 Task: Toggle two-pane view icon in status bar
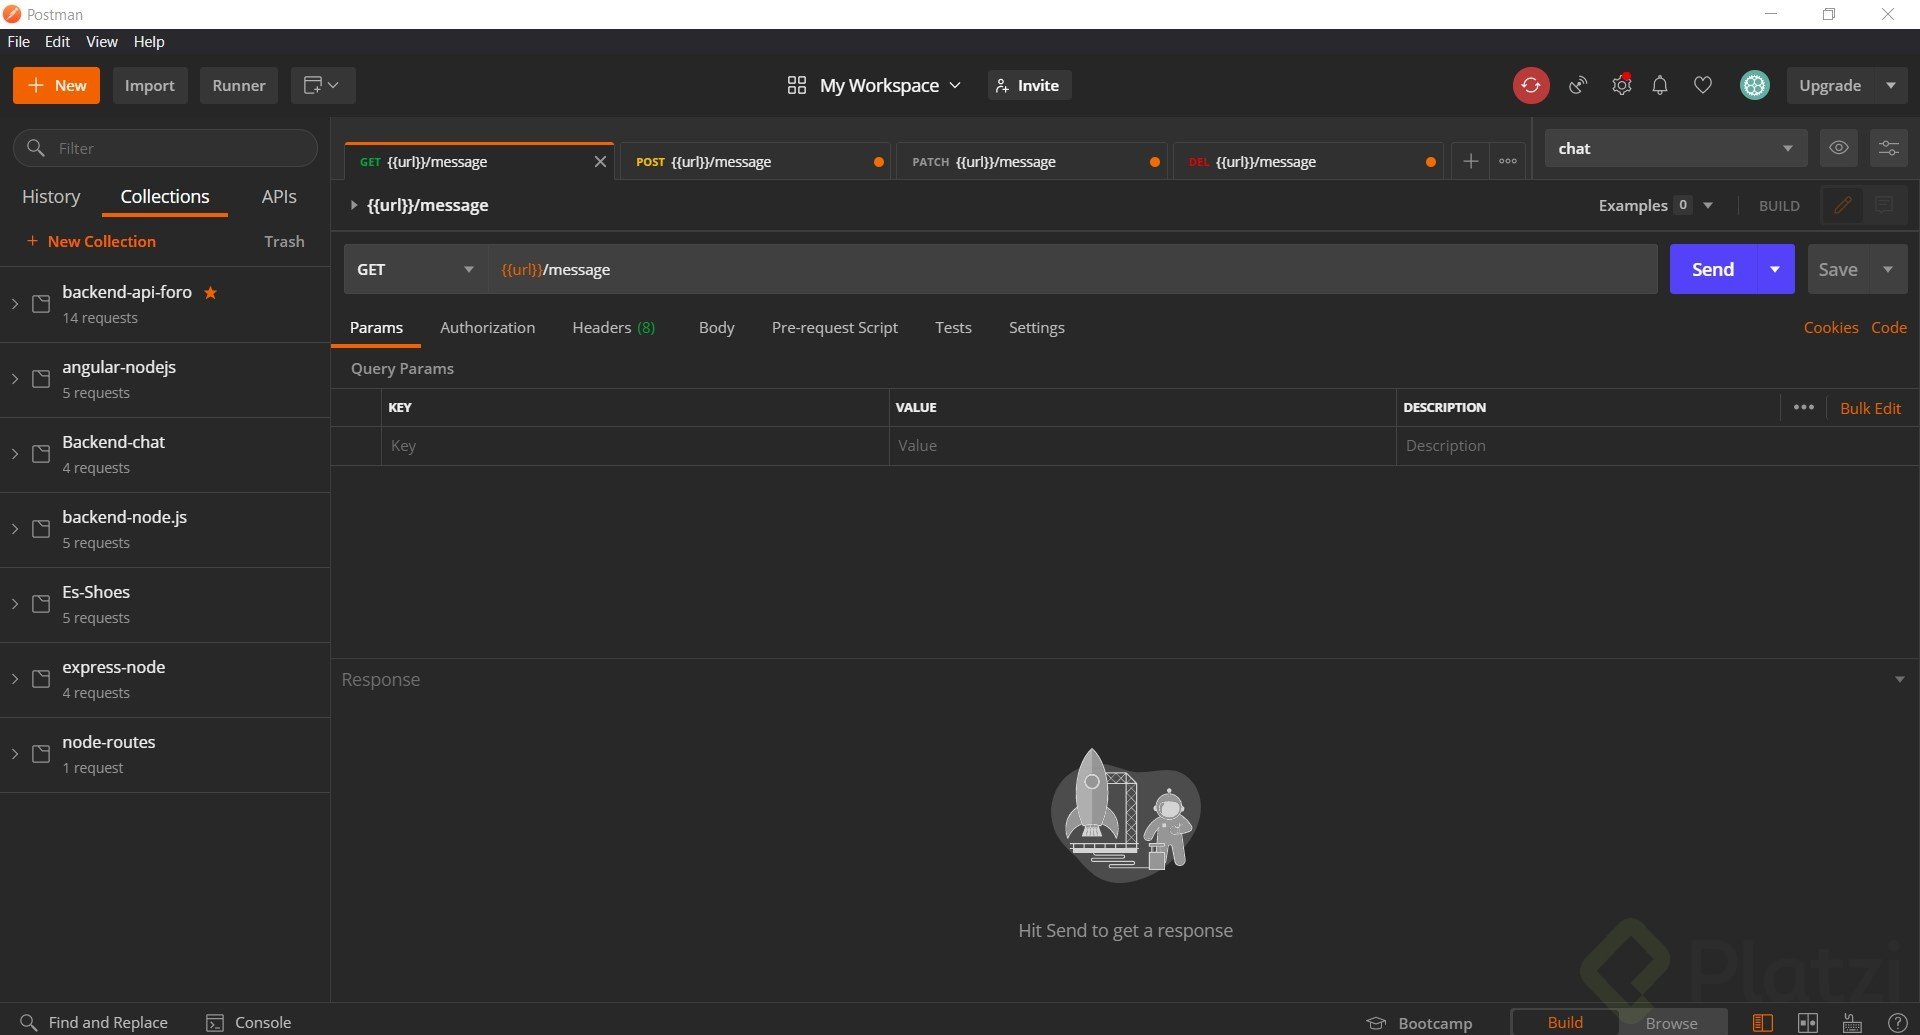click(x=1807, y=1023)
